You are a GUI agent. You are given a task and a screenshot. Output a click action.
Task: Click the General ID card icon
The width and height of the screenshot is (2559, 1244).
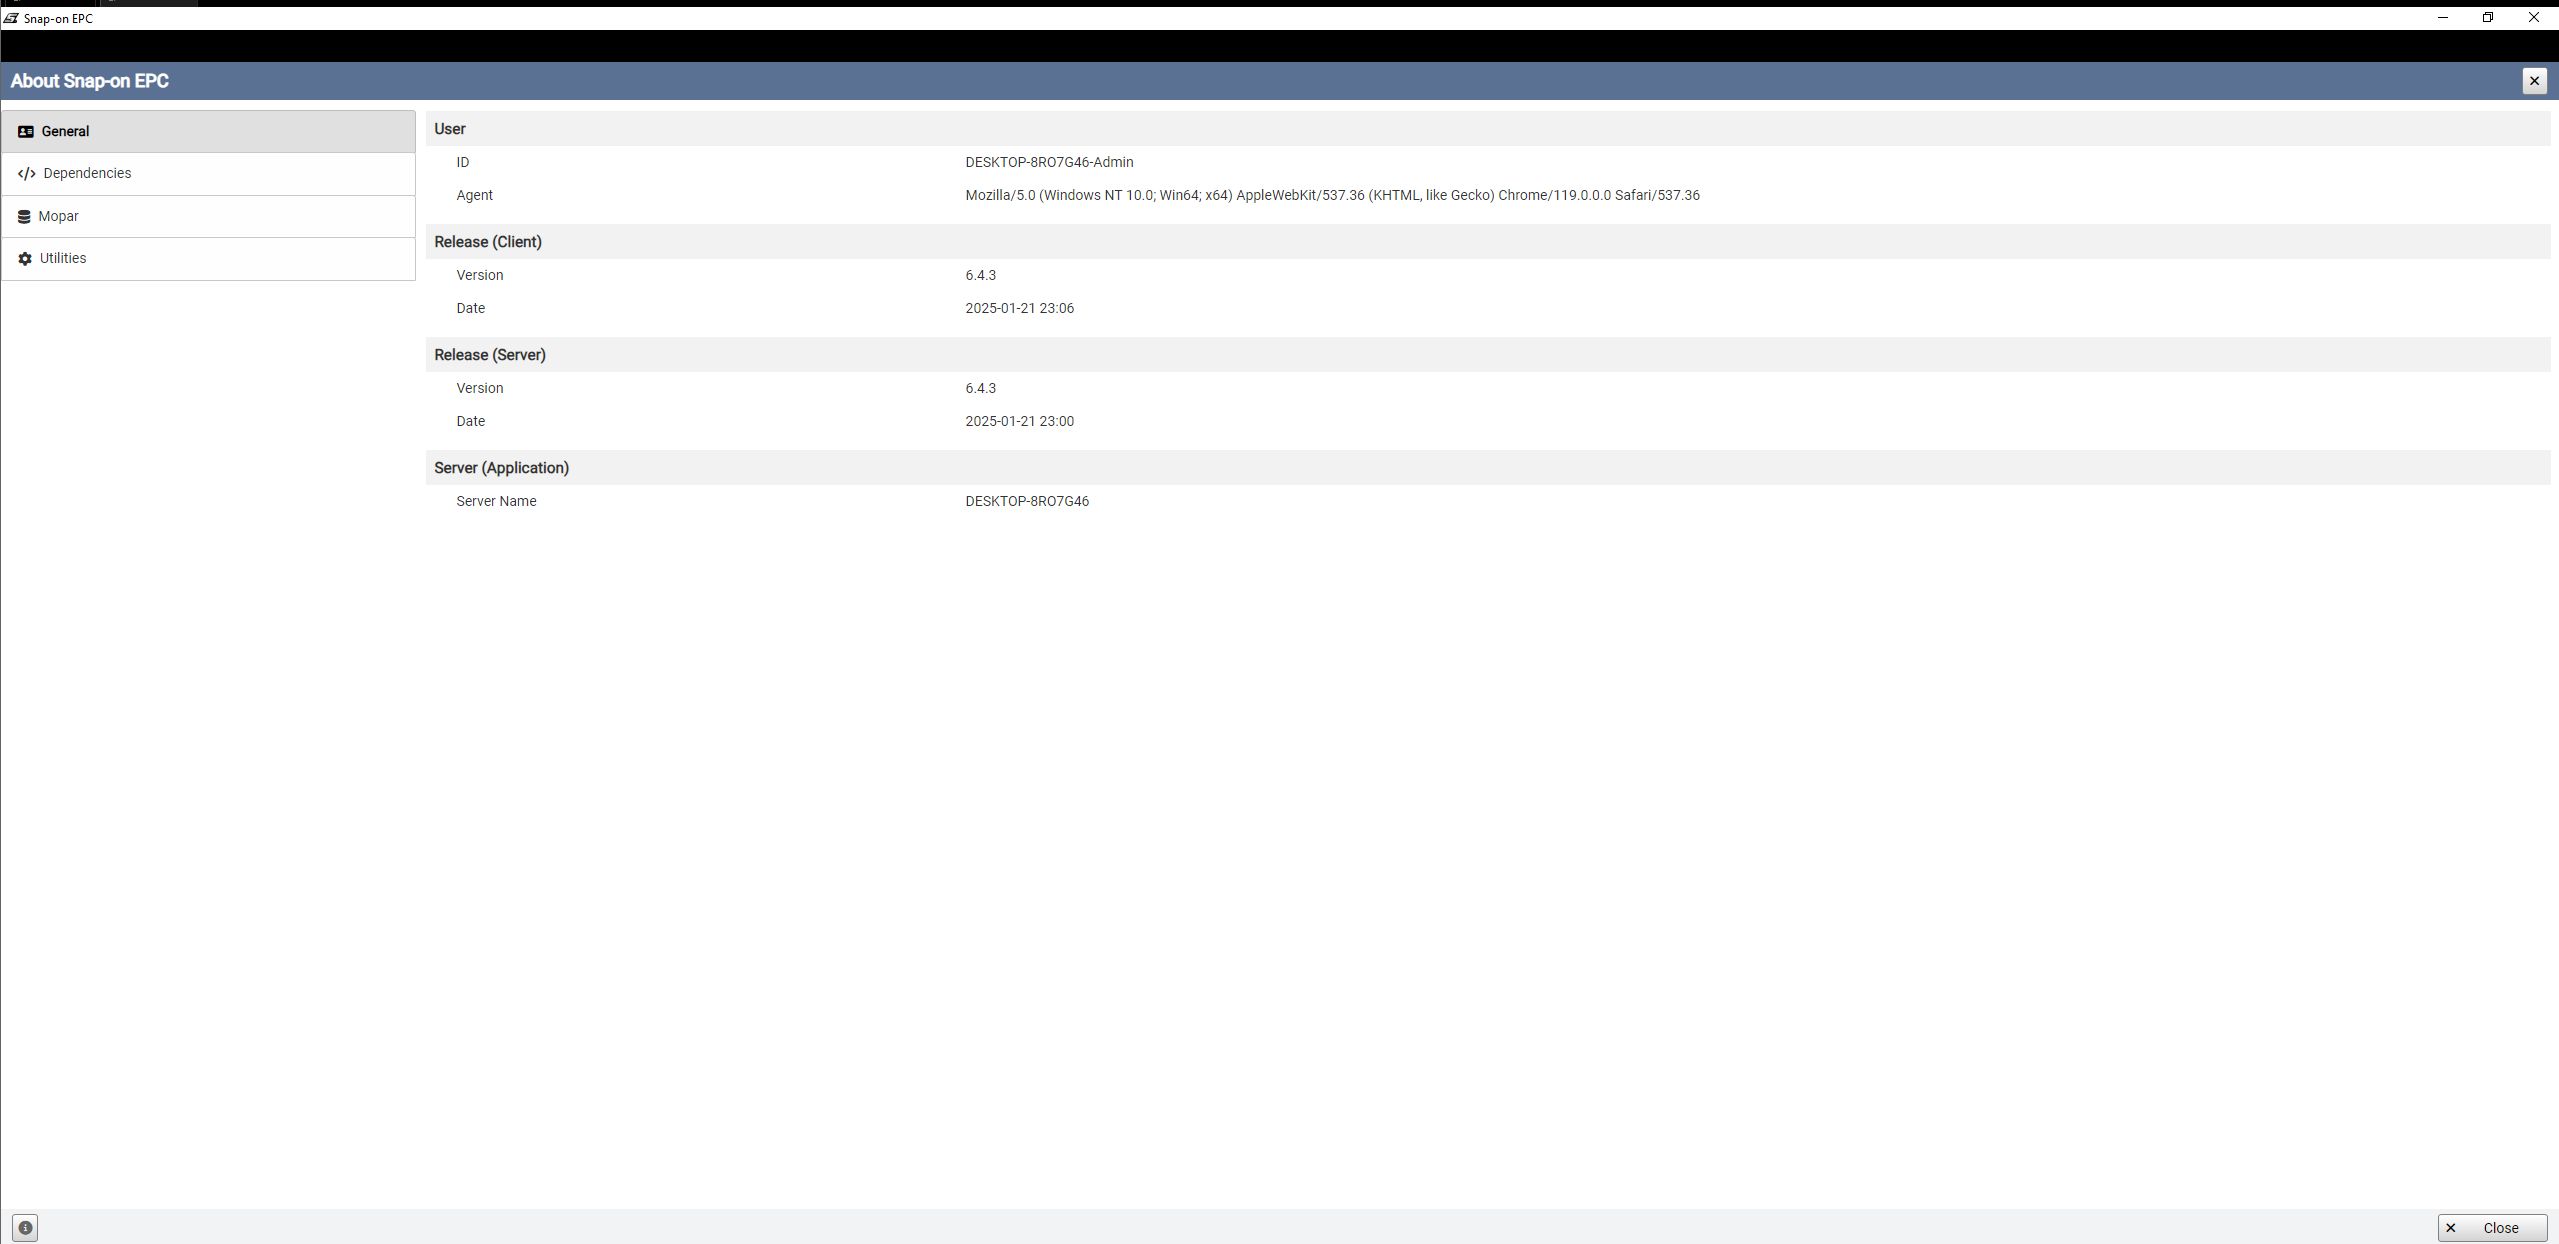coord(26,132)
